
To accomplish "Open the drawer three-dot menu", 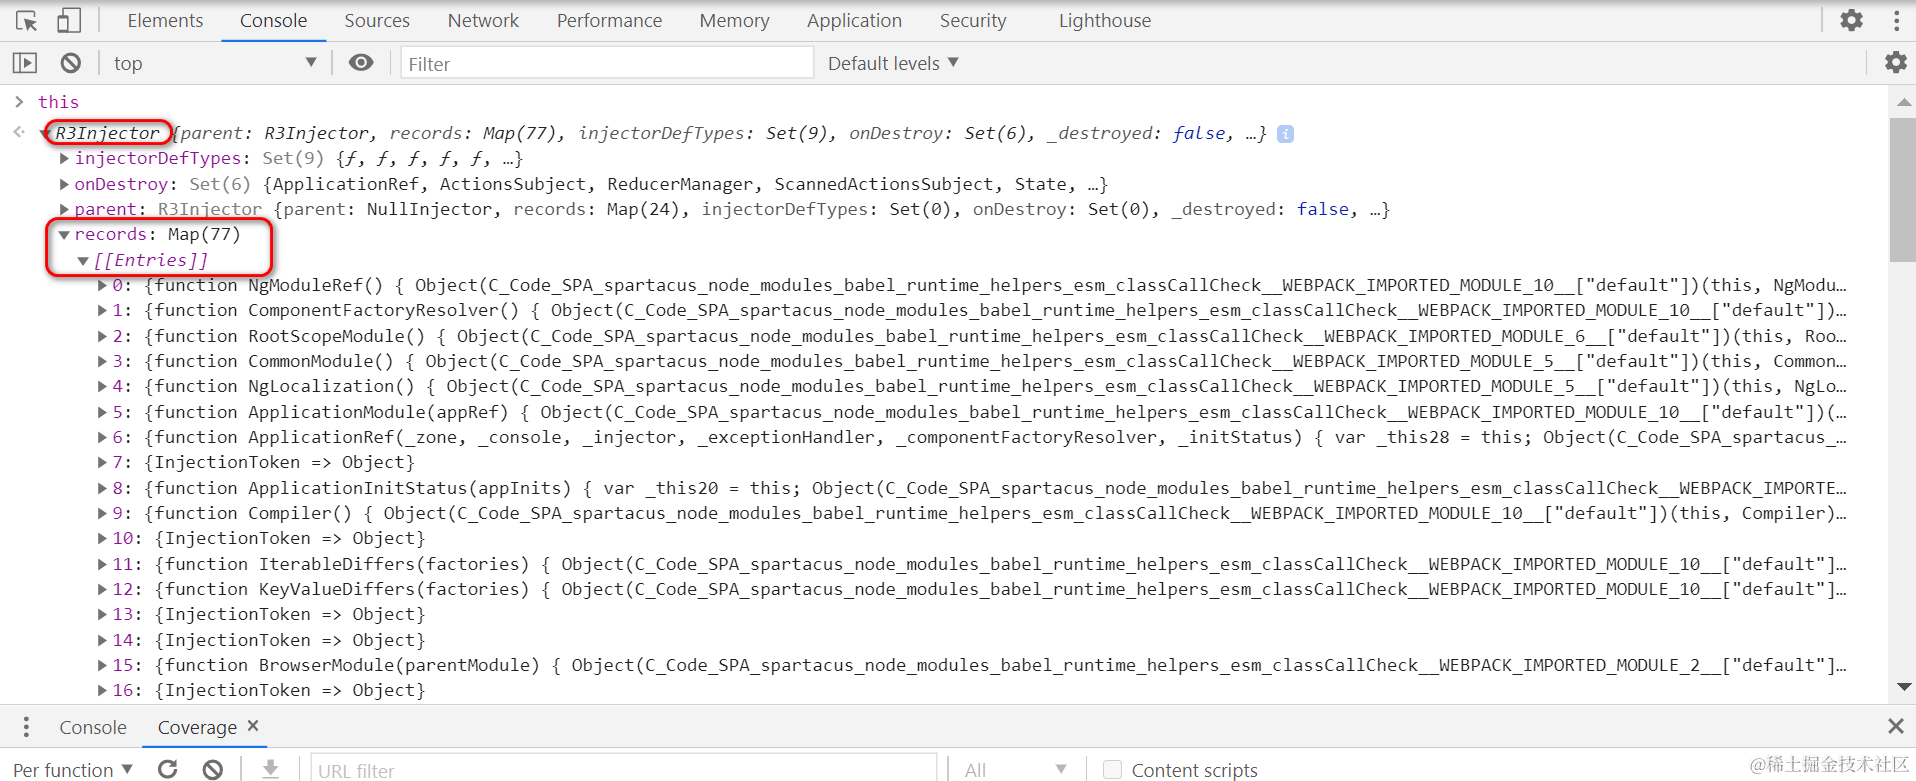I will [26, 727].
